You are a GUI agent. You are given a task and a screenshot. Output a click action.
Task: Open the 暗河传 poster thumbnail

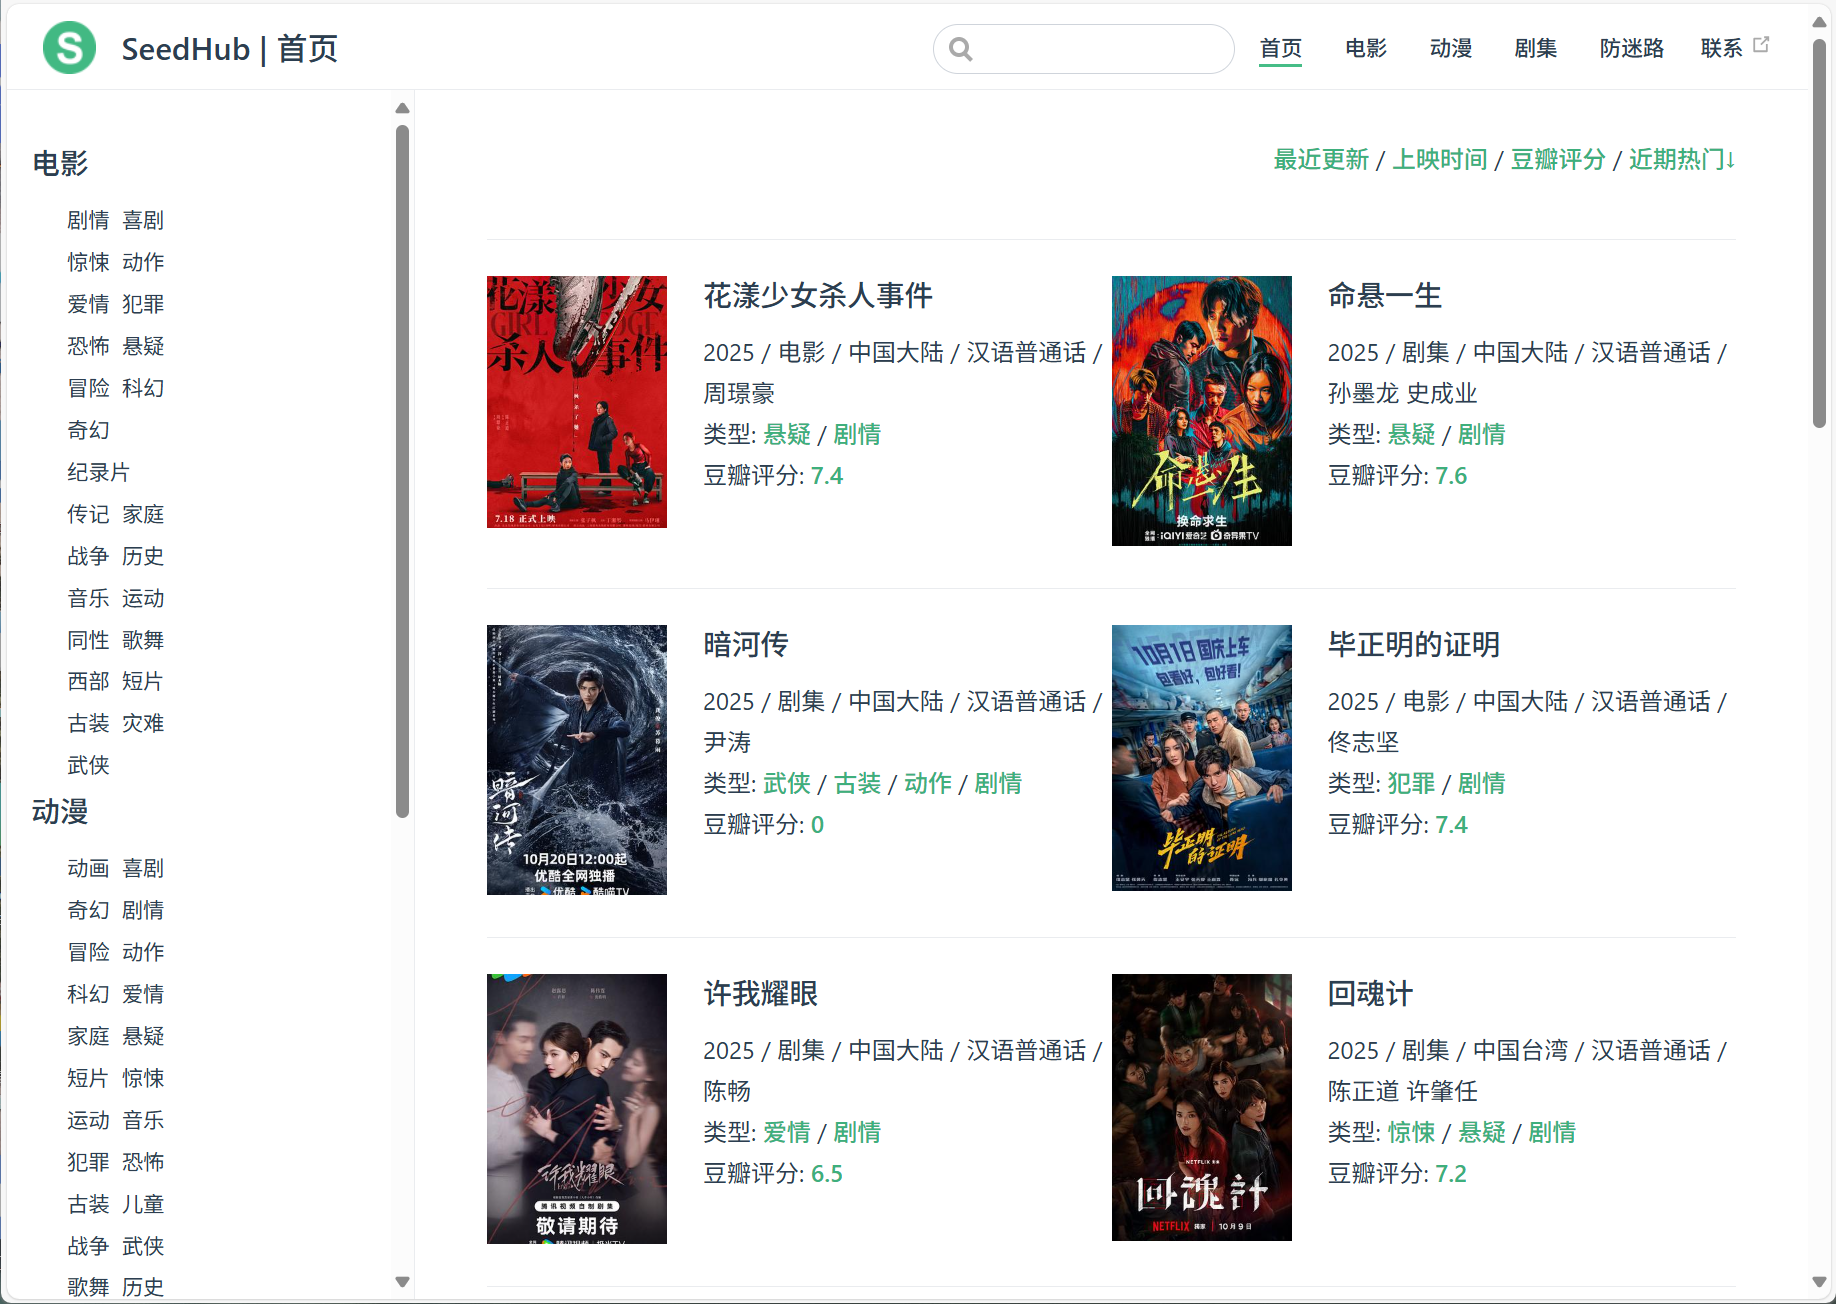[576, 759]
